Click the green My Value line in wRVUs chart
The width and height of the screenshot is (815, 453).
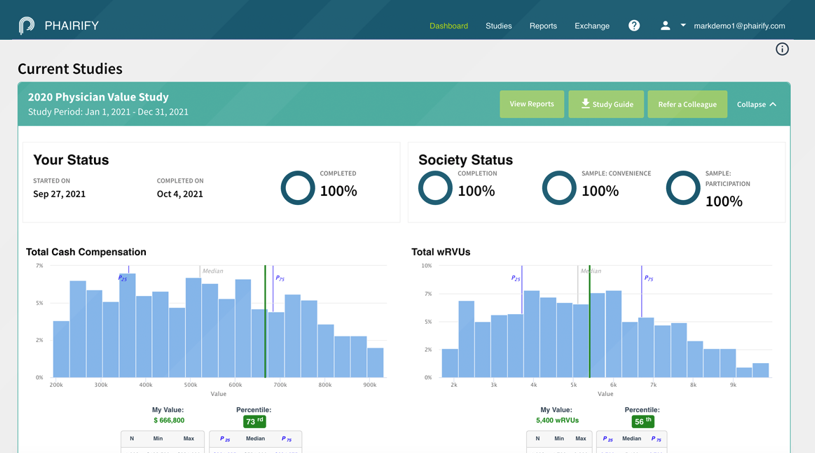(590, 320)
